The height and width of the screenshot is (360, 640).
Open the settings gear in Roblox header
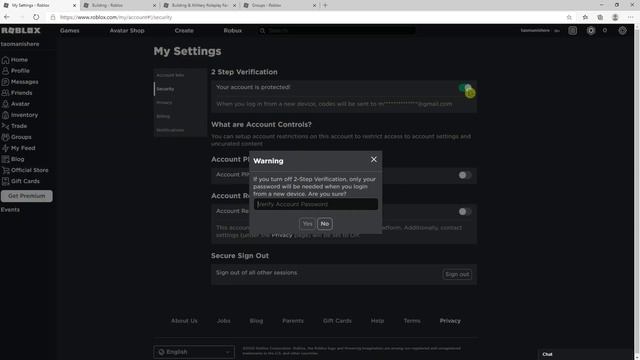622,31
